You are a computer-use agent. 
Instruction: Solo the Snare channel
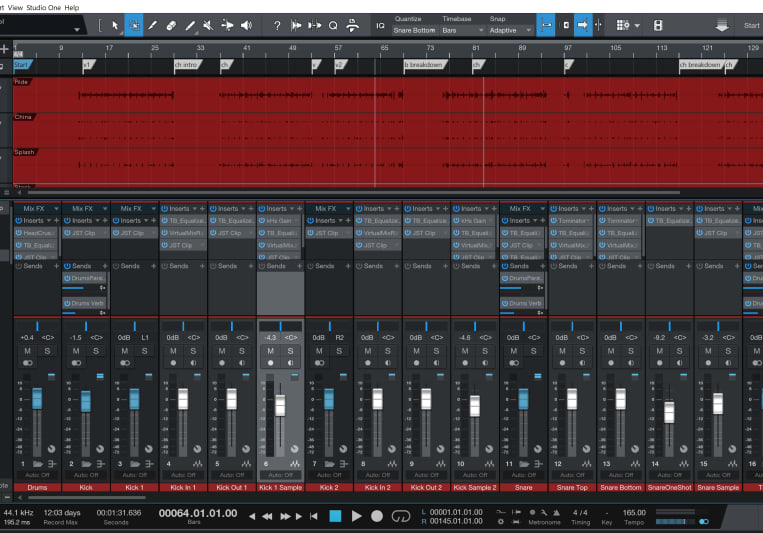coord(534,351)
